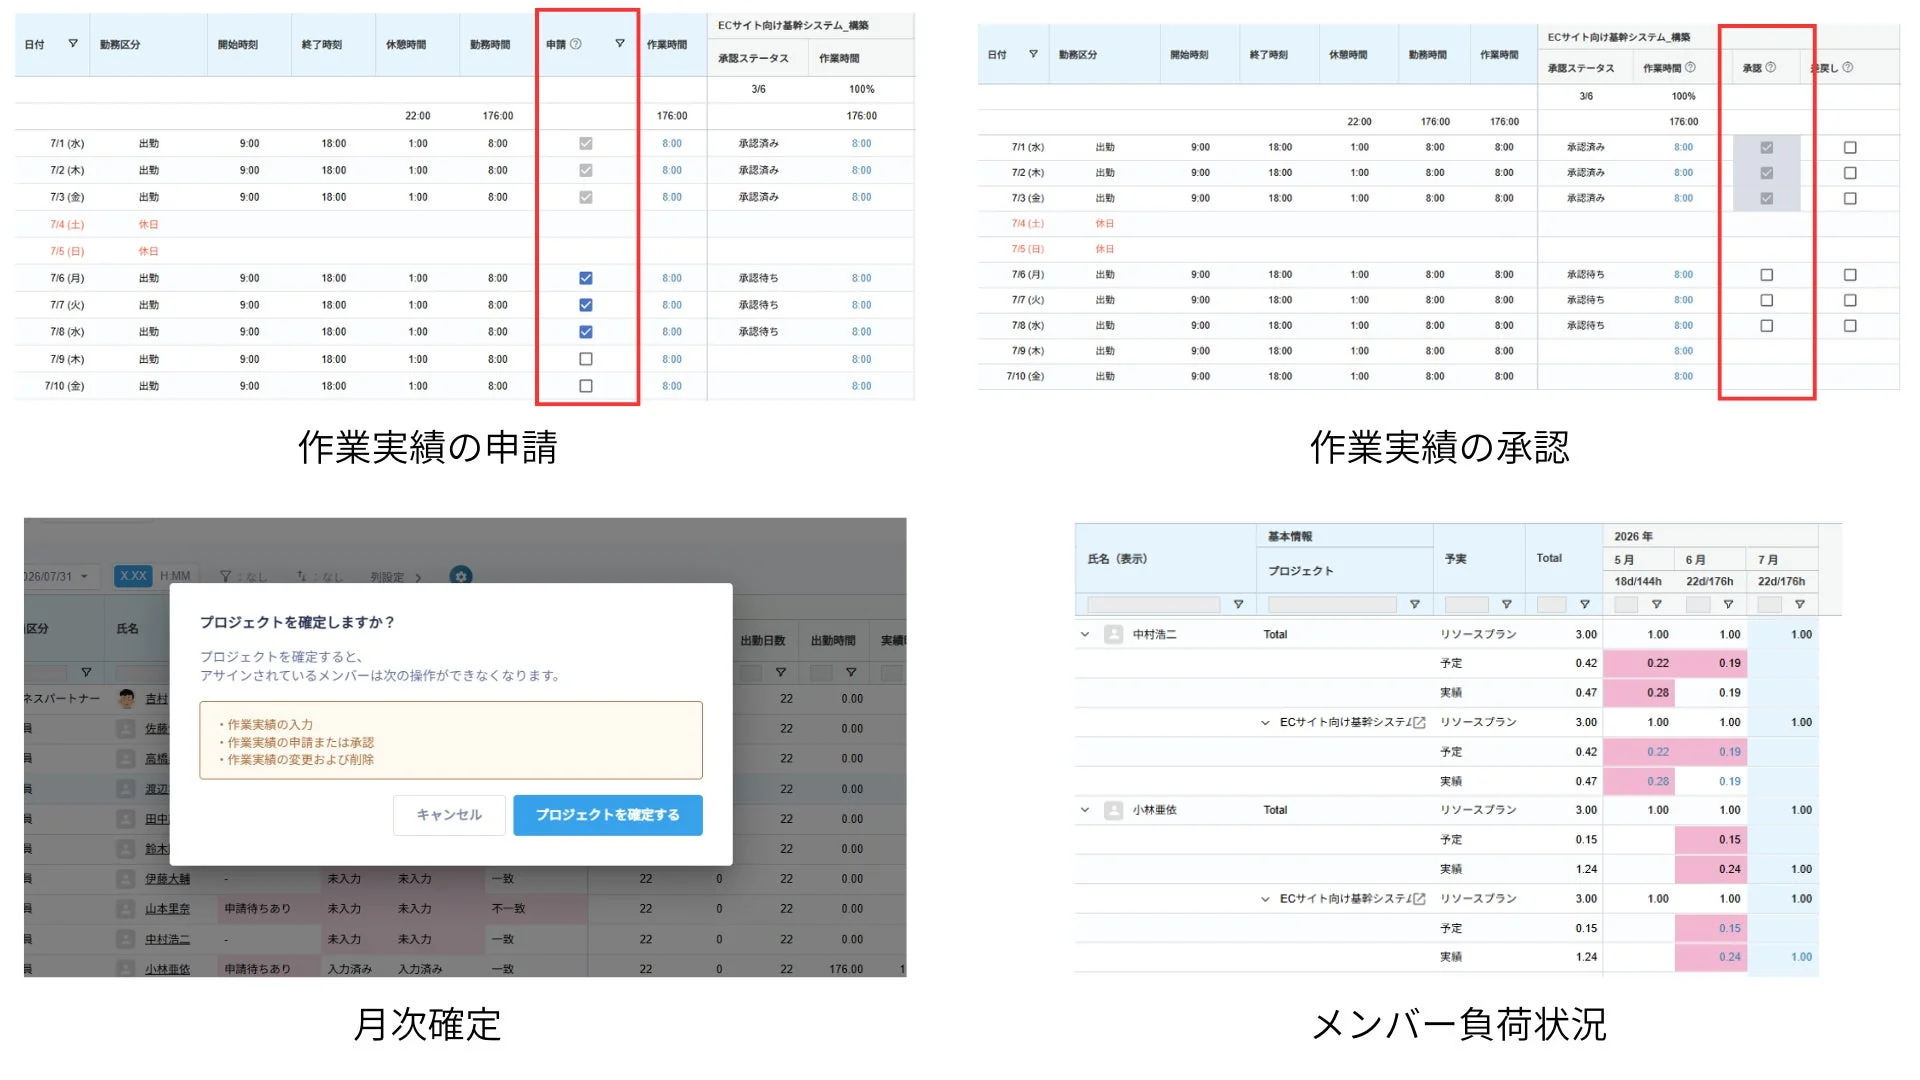
Task: Open 7/6 project 8:00 link in 承認 table
Action: coord(1684,275)
